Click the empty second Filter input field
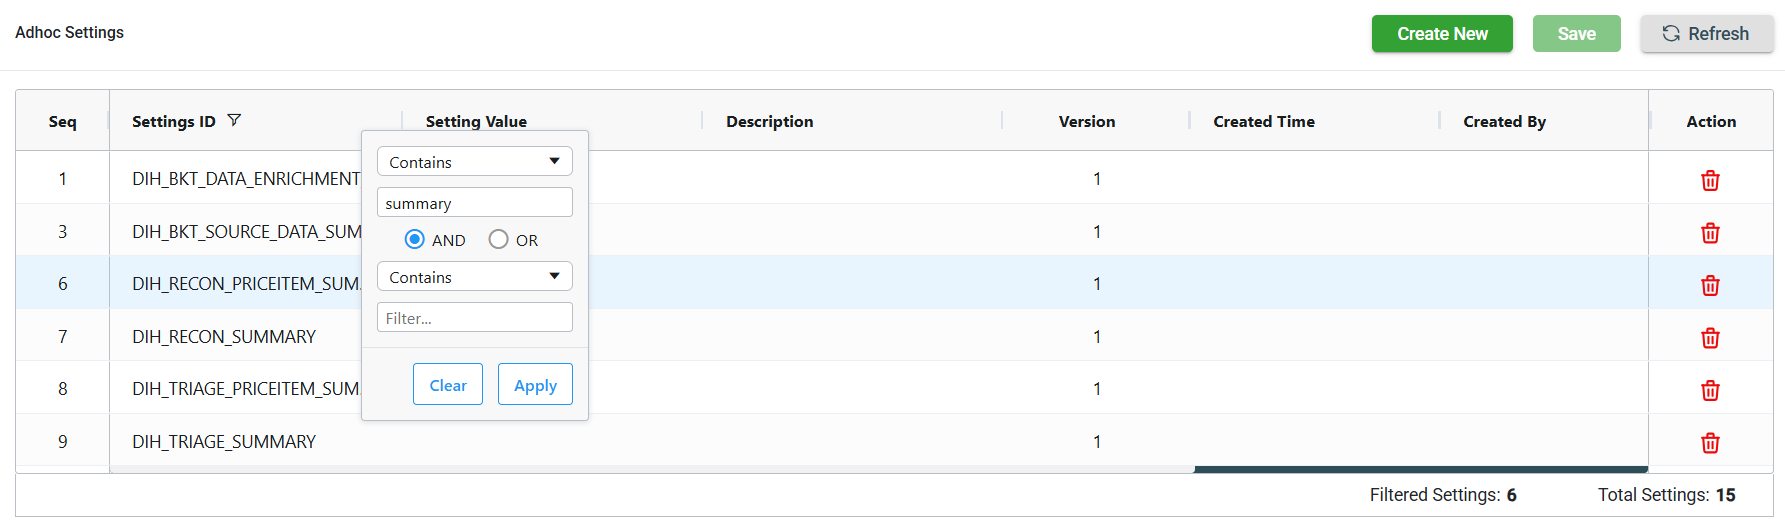The image size is (1785, 532). (x=474, y=318)
